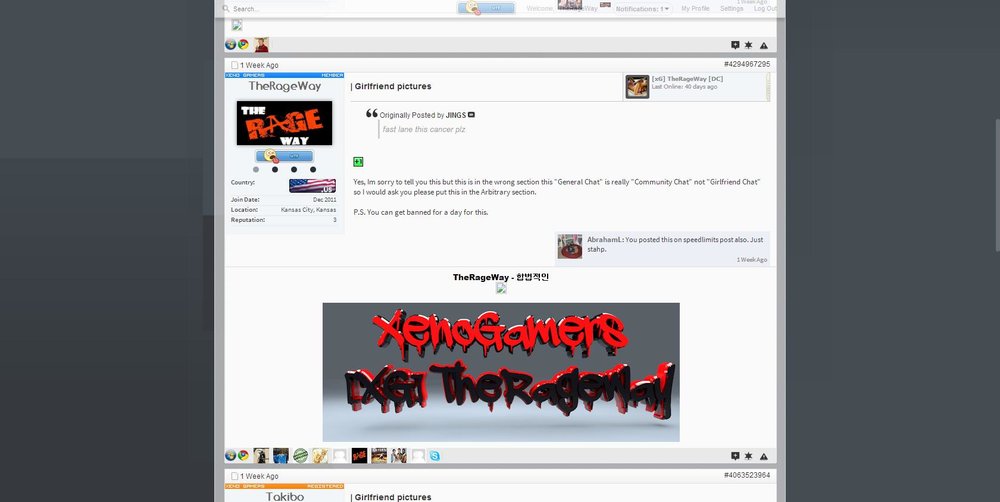1000x502 pixels.
Task: Click the view-post icon next to JINGS
Action: click(471, 115)
